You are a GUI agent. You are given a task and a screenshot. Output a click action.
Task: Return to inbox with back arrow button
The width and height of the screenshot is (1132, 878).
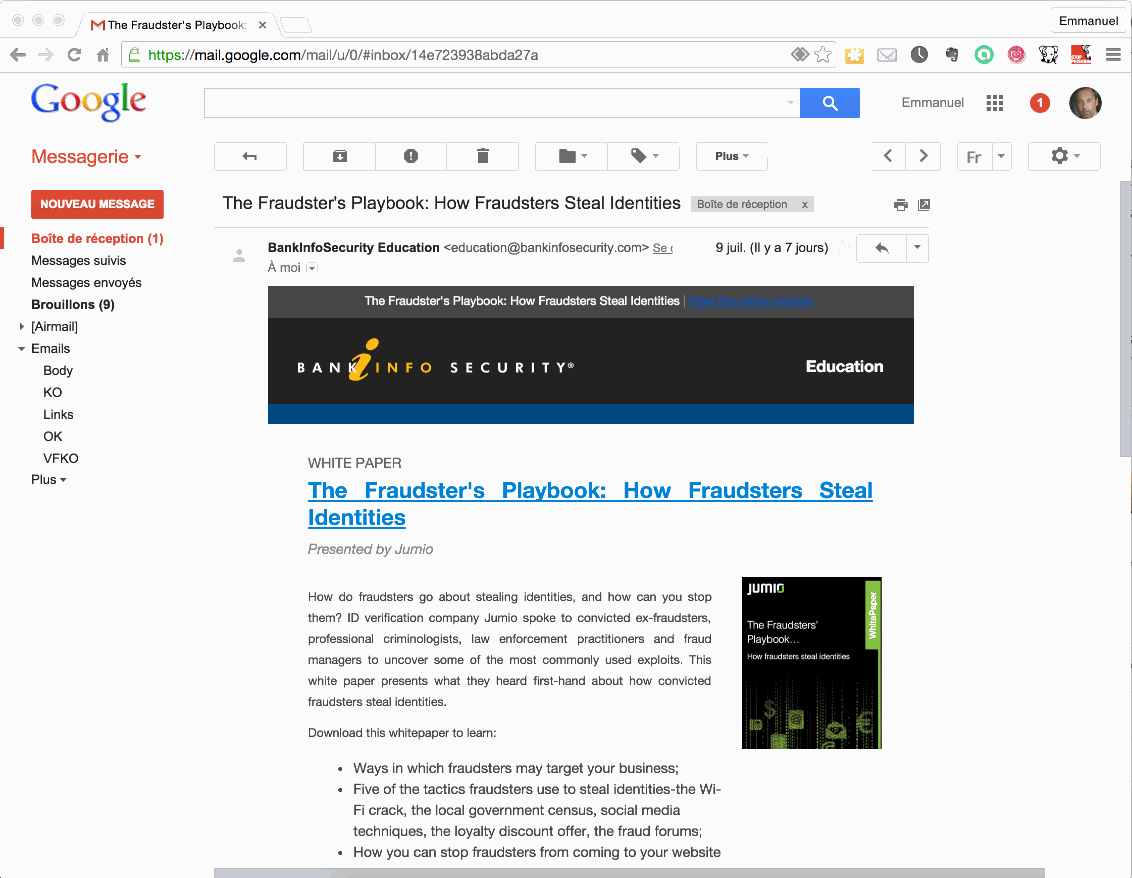[250, 156]
